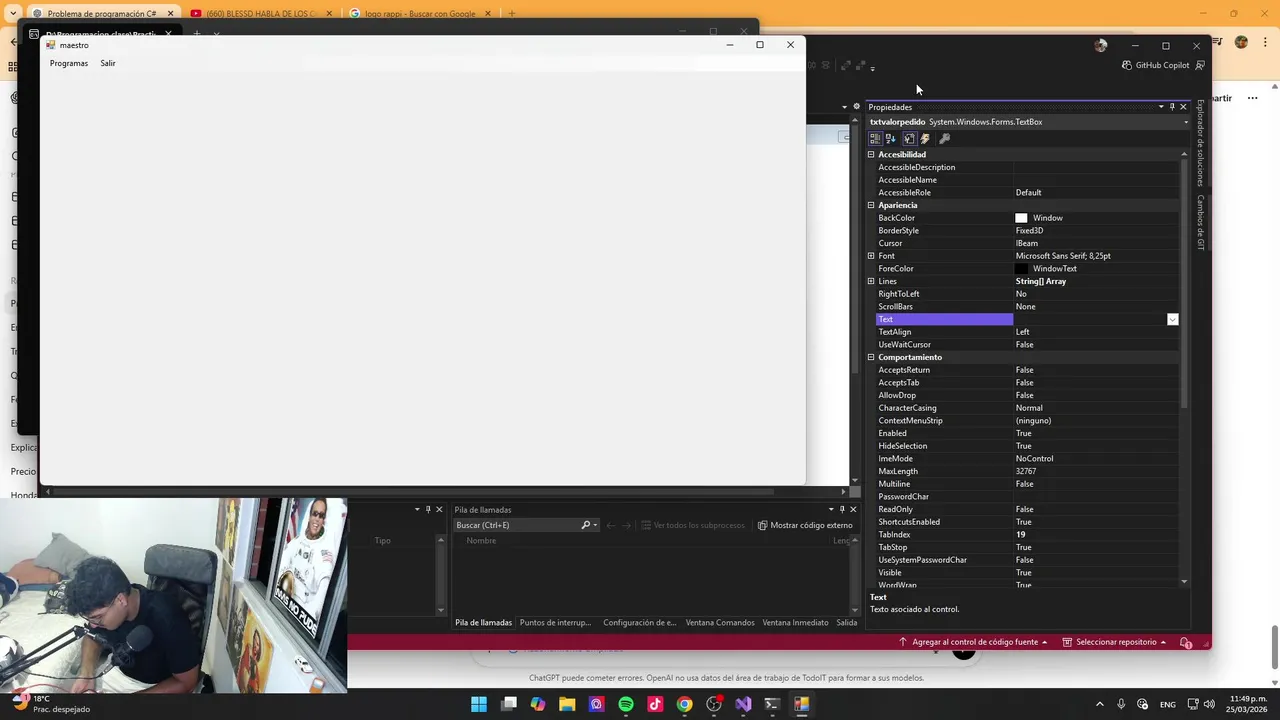The image size is (1280, 720).
Task: Open notifications bell in Visual Studio status bar
Action: click(1186, 642)
